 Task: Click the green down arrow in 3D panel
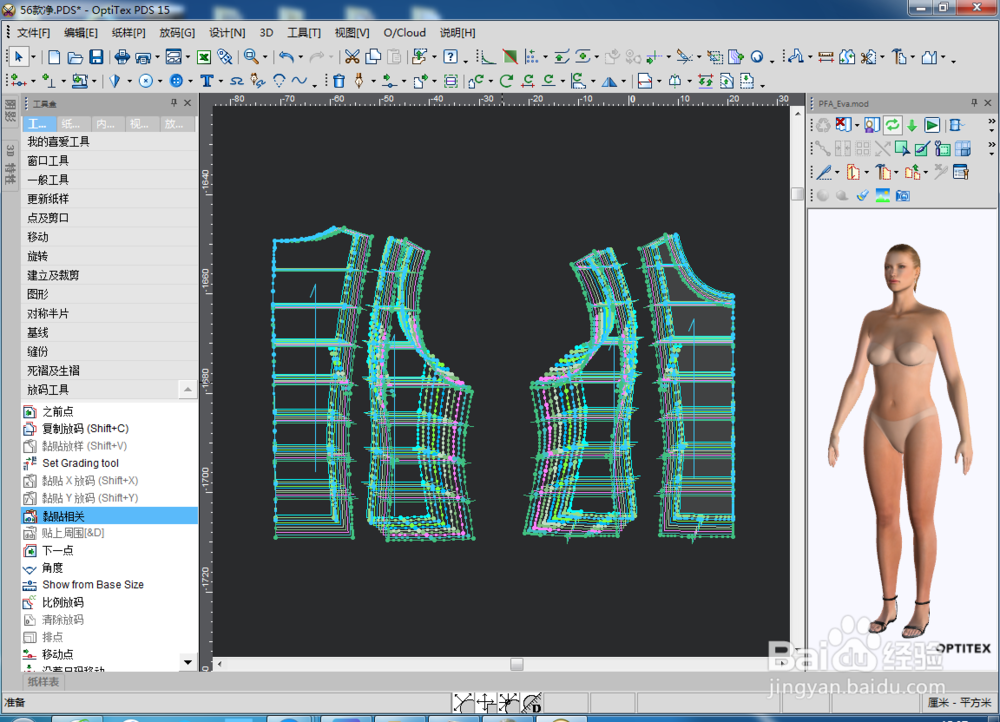point(912,125)
